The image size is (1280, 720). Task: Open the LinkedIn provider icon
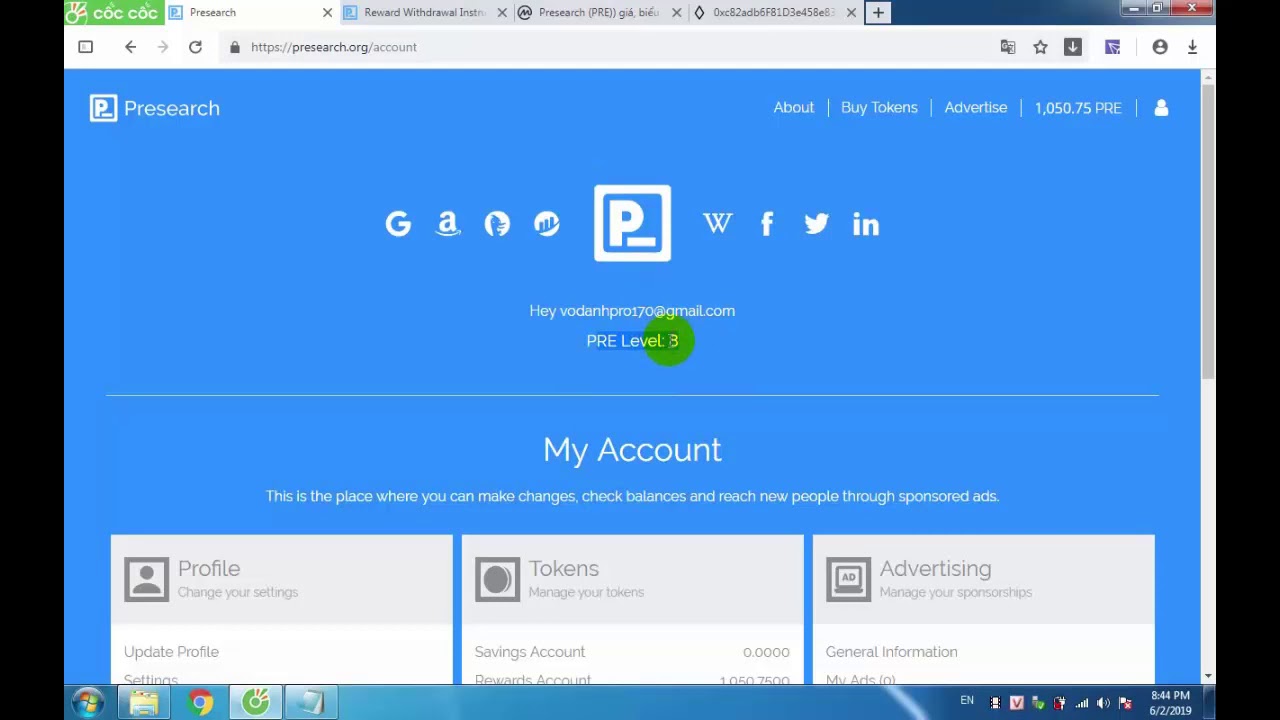866,224
